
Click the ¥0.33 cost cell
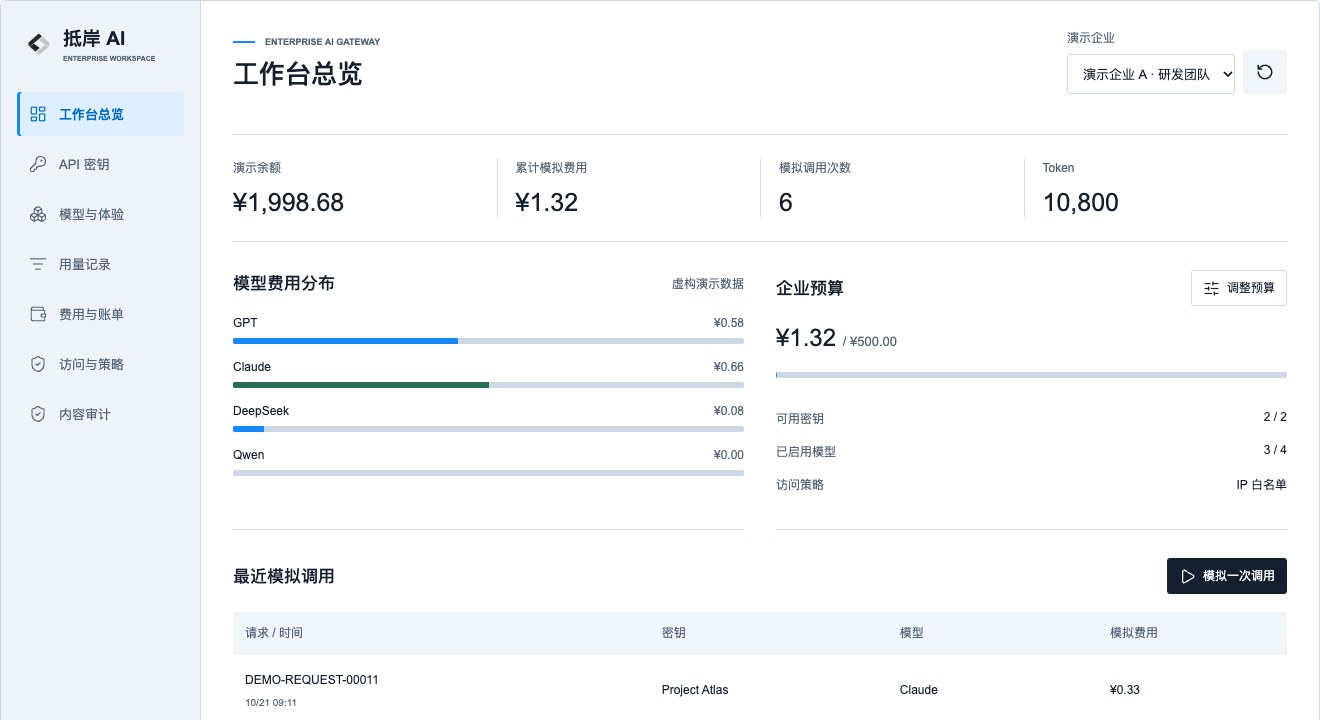1125,690
